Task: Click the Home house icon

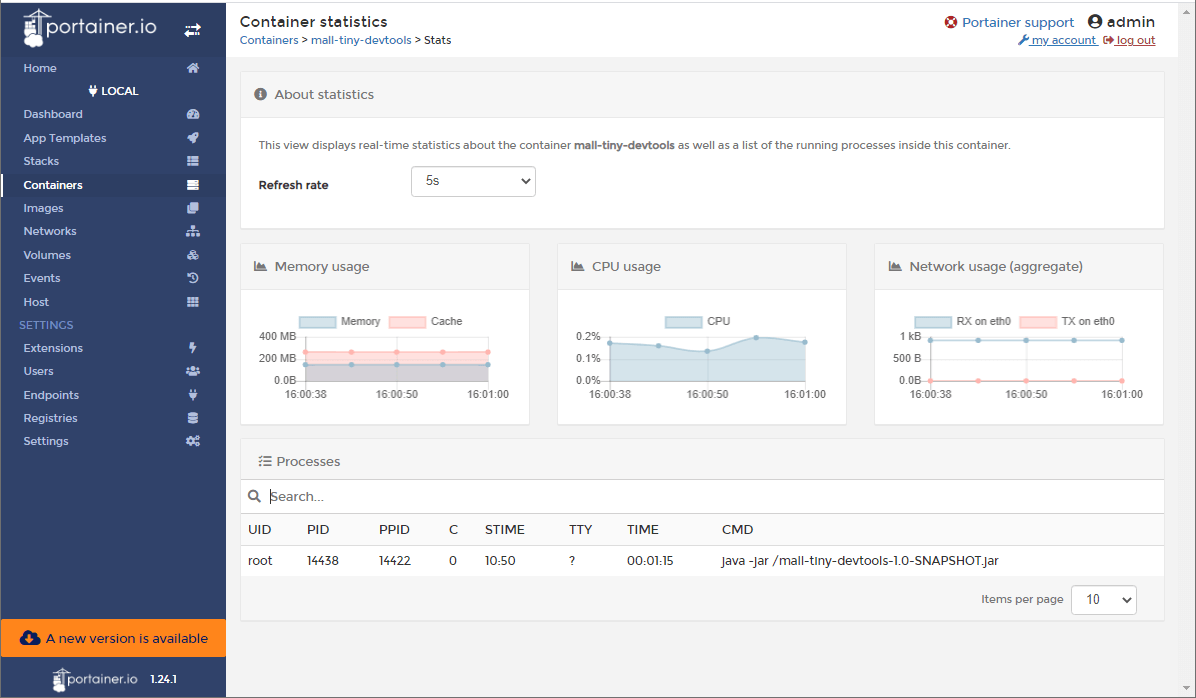Action: 193,68
